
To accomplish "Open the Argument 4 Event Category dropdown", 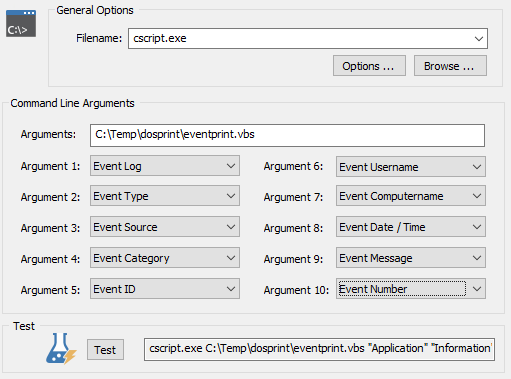I will (x=165, y=258).
